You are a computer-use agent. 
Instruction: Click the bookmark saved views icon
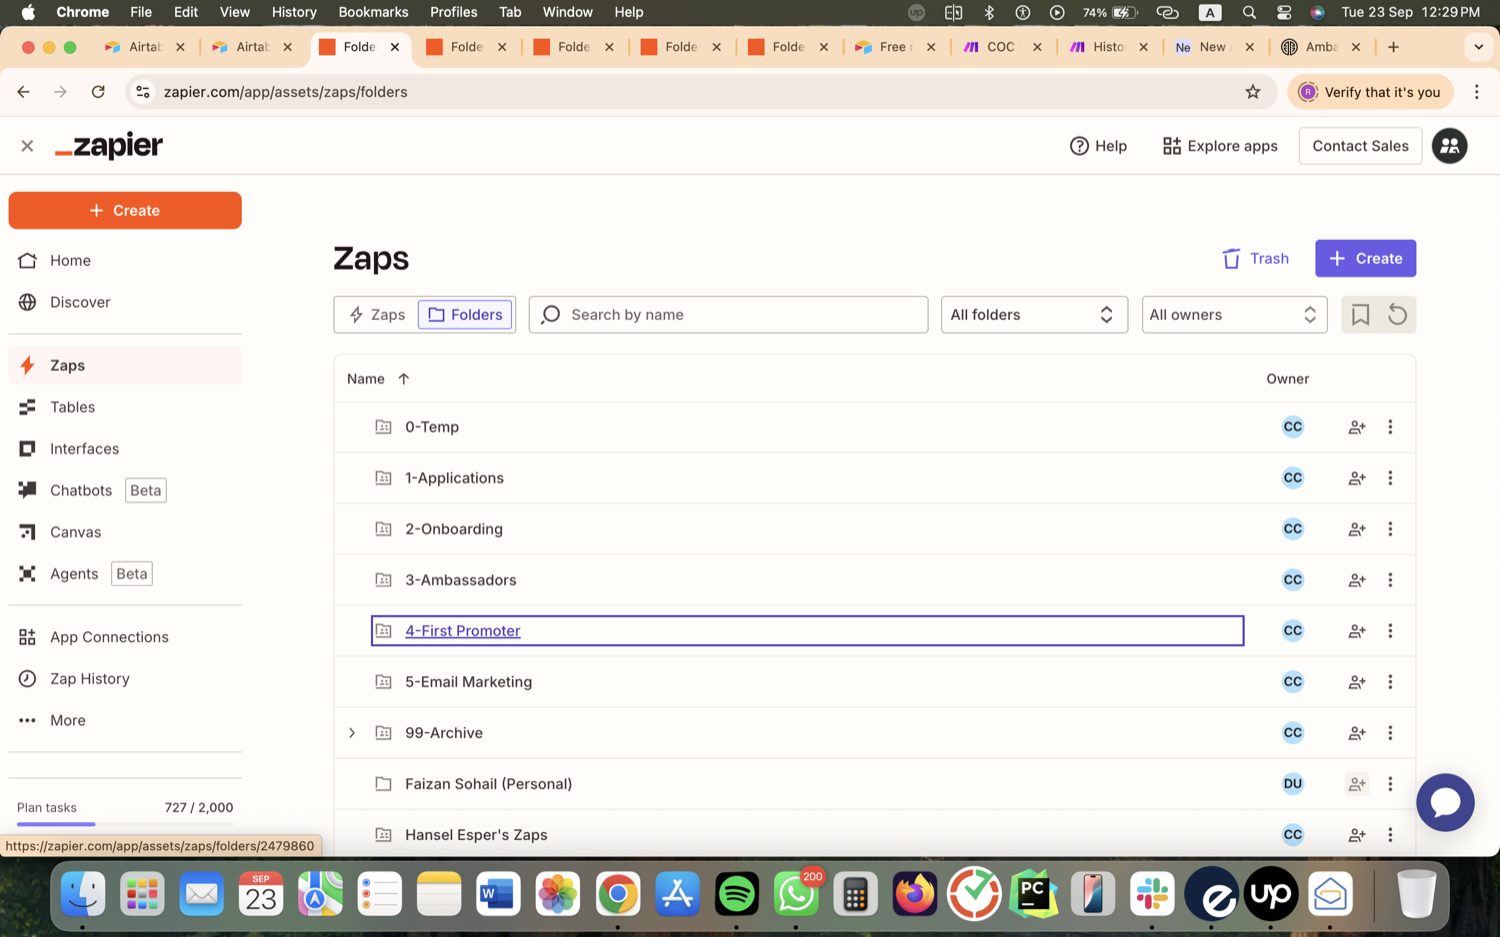(x=1360, y=315)
